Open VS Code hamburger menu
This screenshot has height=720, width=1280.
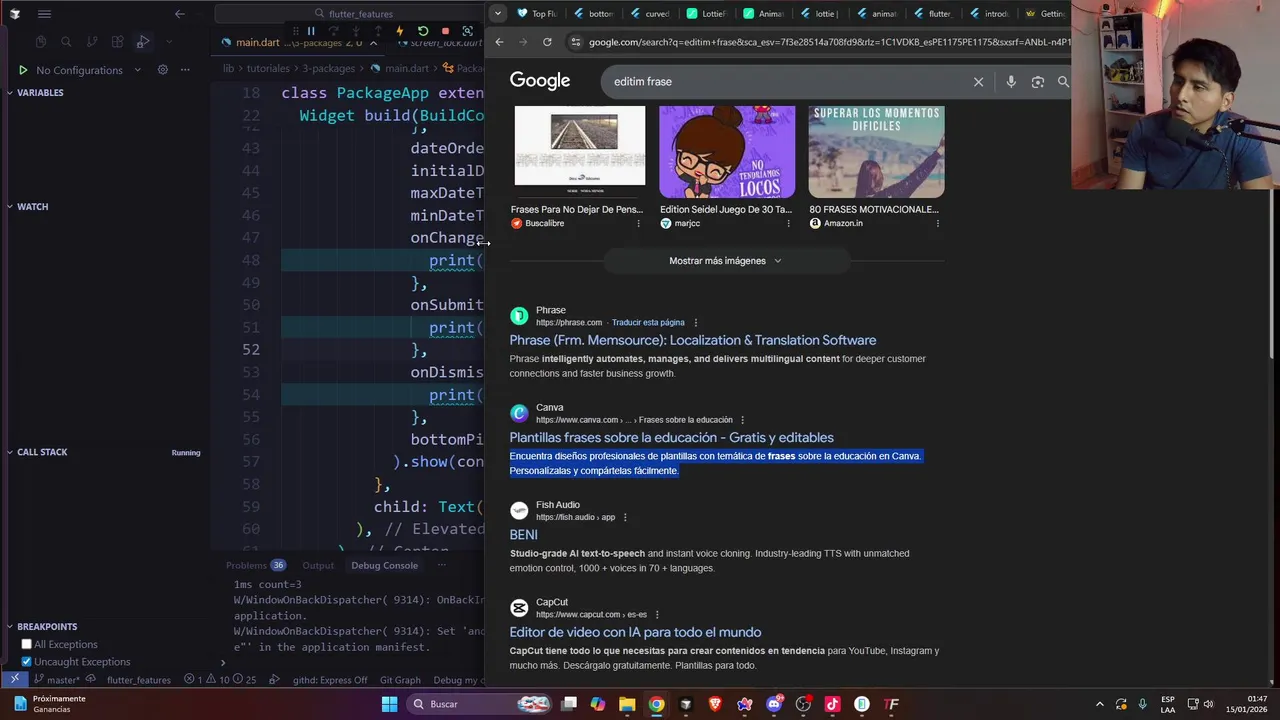click(44, 14)
